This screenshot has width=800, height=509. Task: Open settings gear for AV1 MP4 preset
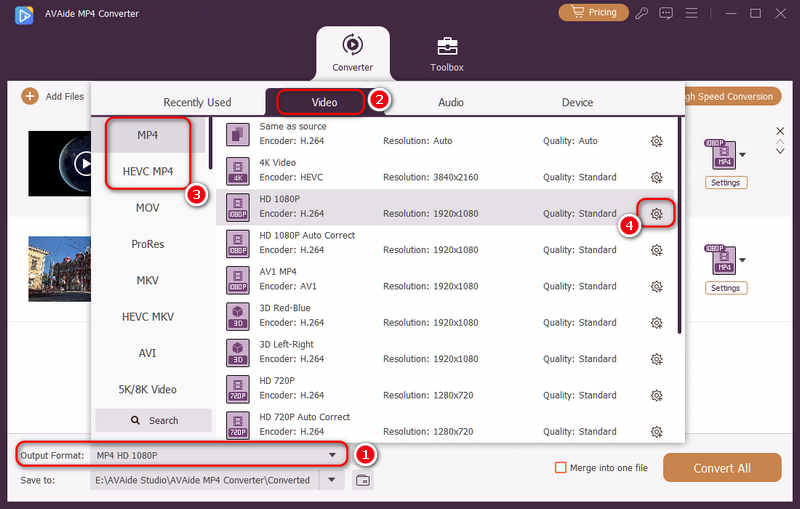[657, 287]
